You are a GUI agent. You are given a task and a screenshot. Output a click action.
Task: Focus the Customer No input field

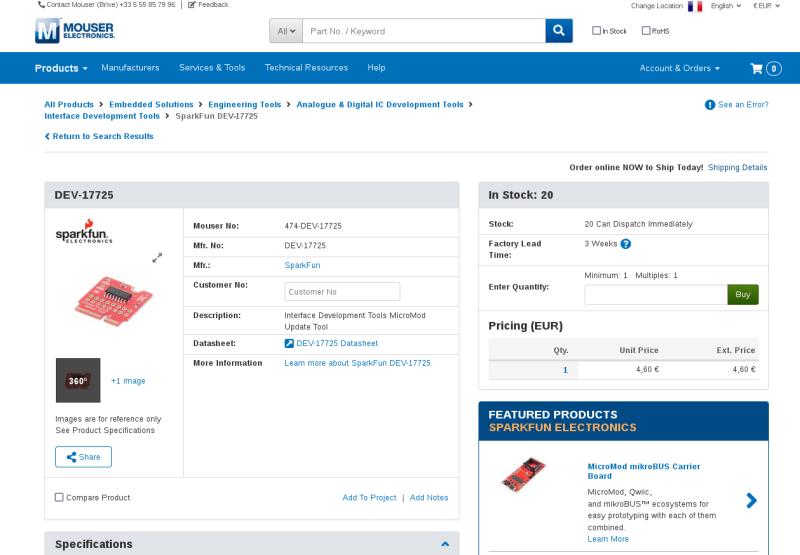pyautogui.click(x=342, y=292)
